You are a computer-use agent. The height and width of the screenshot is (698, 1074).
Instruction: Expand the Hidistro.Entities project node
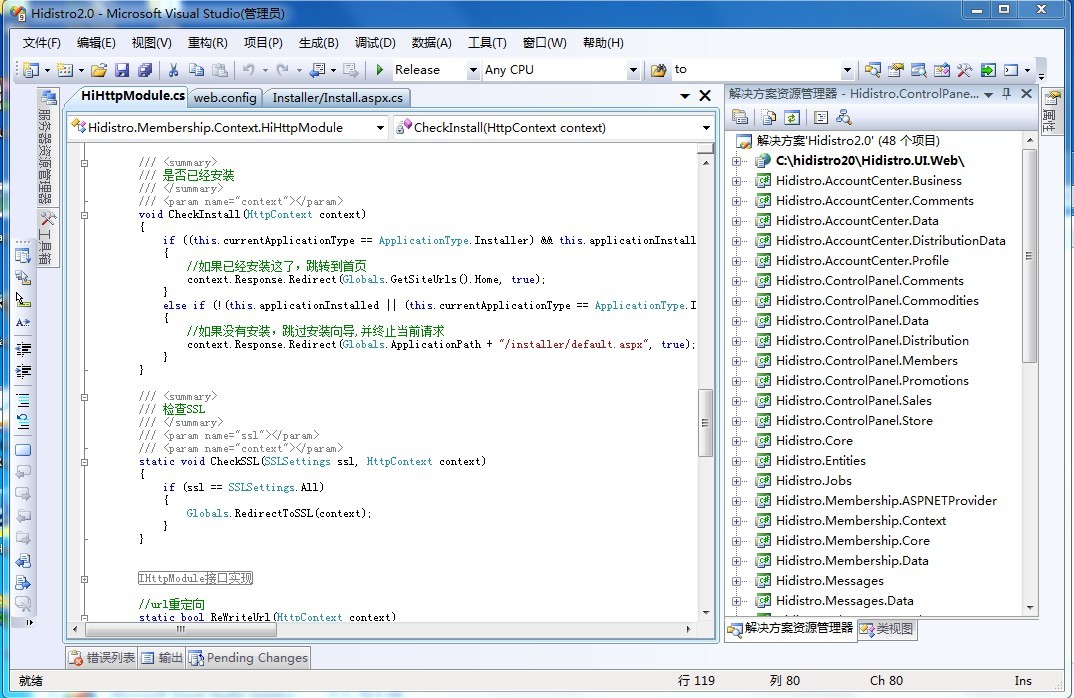[736, 461]
